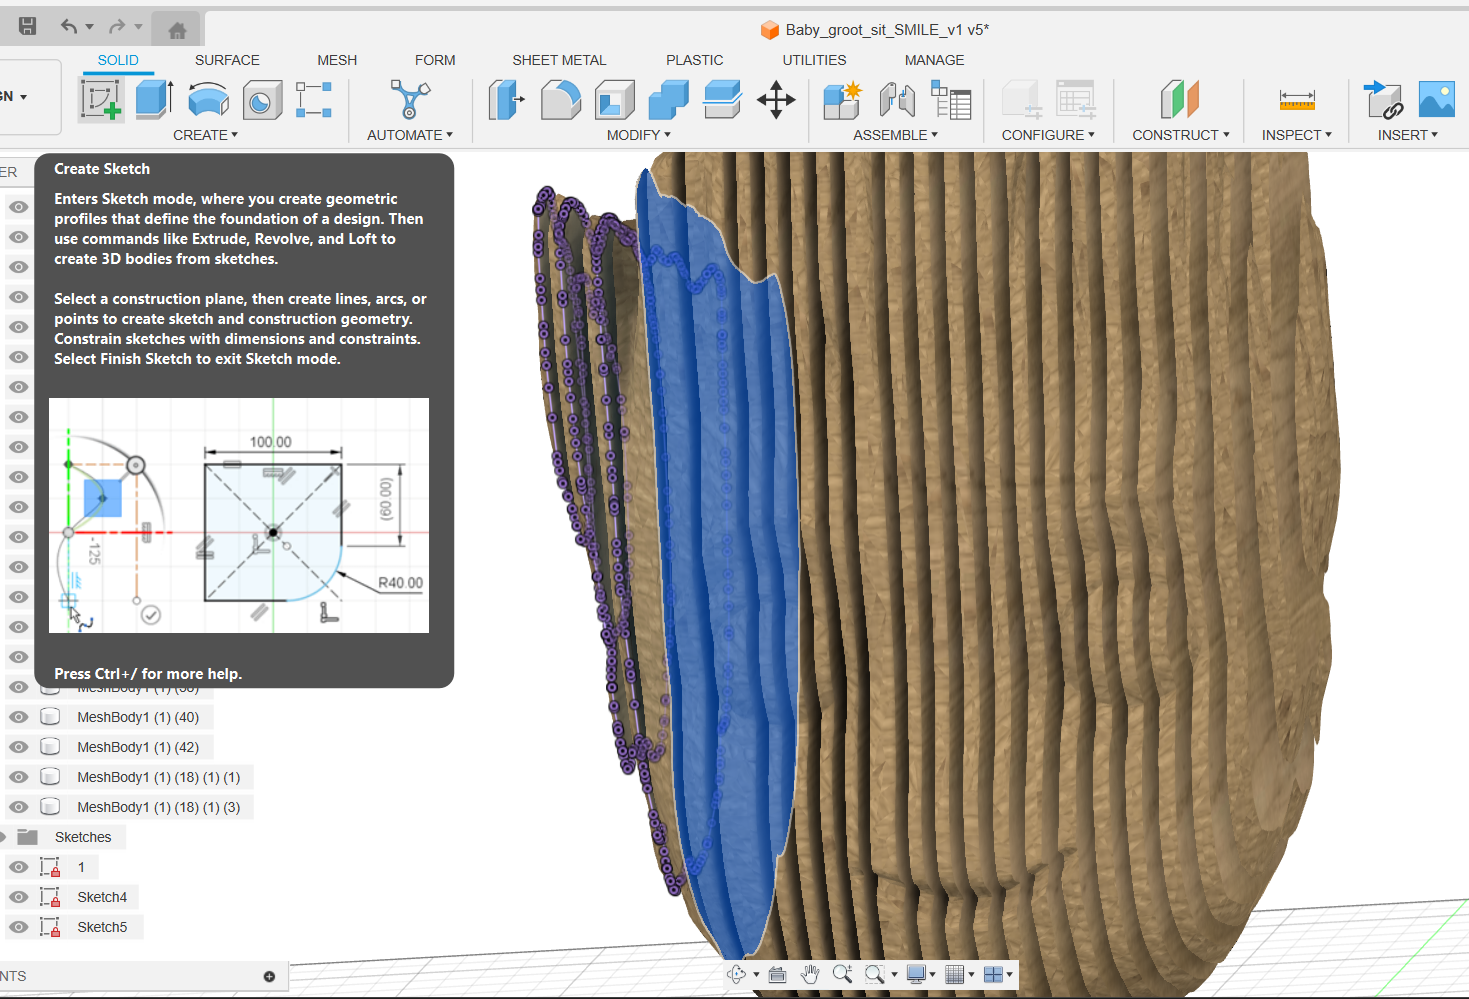Image resolution: width=1469 pixels, height=999 pixels.
Task: Open the ASSEMBLE dropdown menu
Action: tap(895, 135)
